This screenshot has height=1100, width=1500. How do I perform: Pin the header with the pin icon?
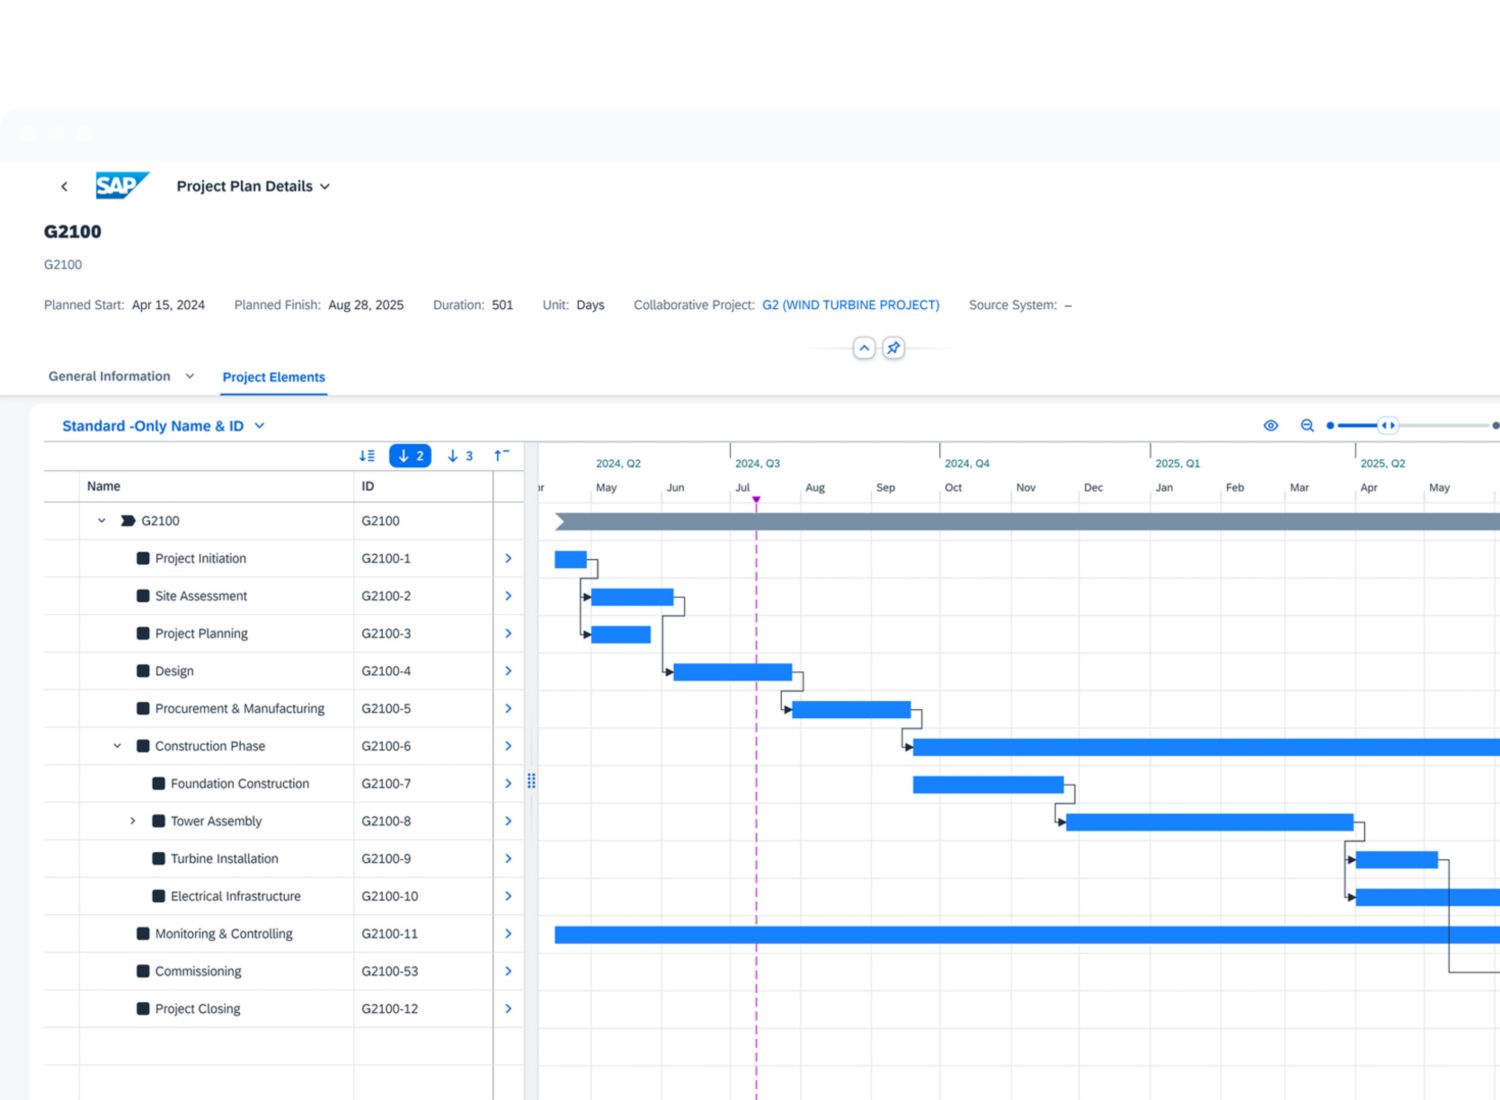click(893, 348)
